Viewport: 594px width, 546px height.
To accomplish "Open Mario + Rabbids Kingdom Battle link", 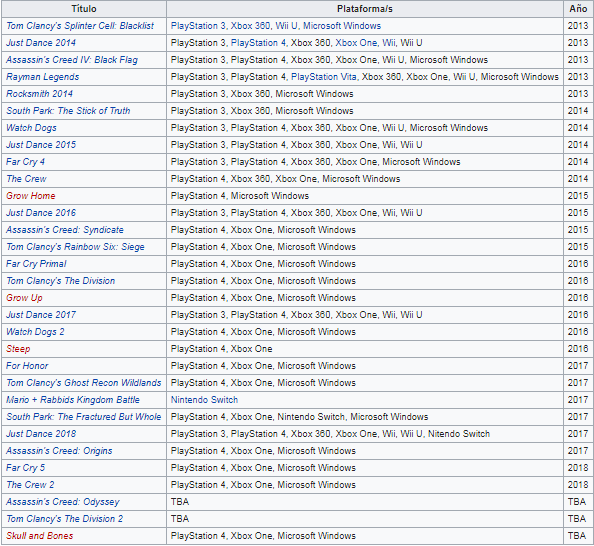I will (73, 400).
